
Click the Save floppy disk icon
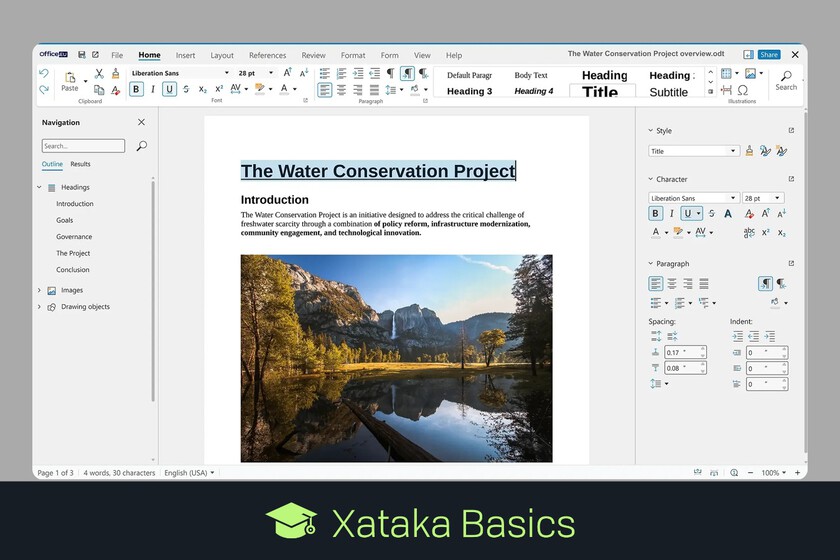click(x=82, y=55)
